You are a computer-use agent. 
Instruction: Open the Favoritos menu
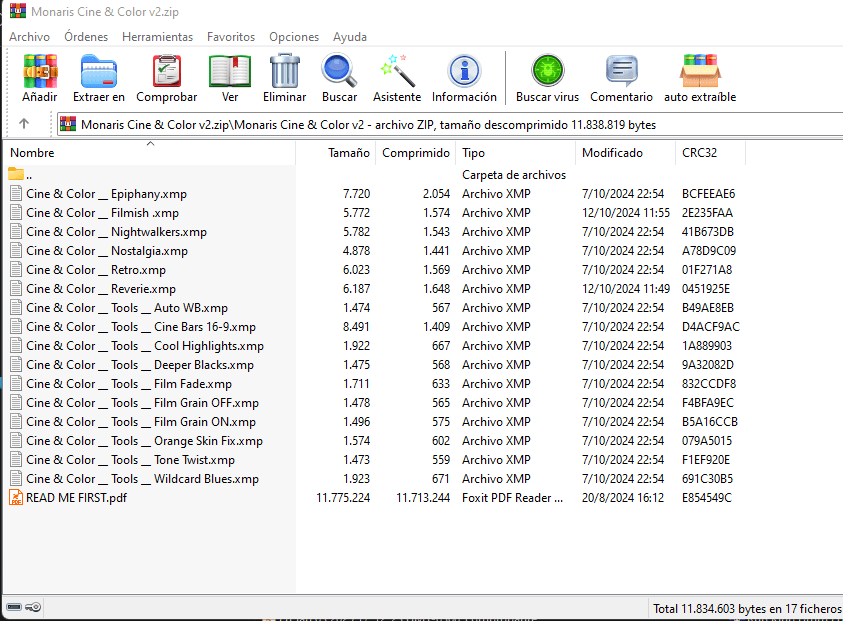pos(231,37)
